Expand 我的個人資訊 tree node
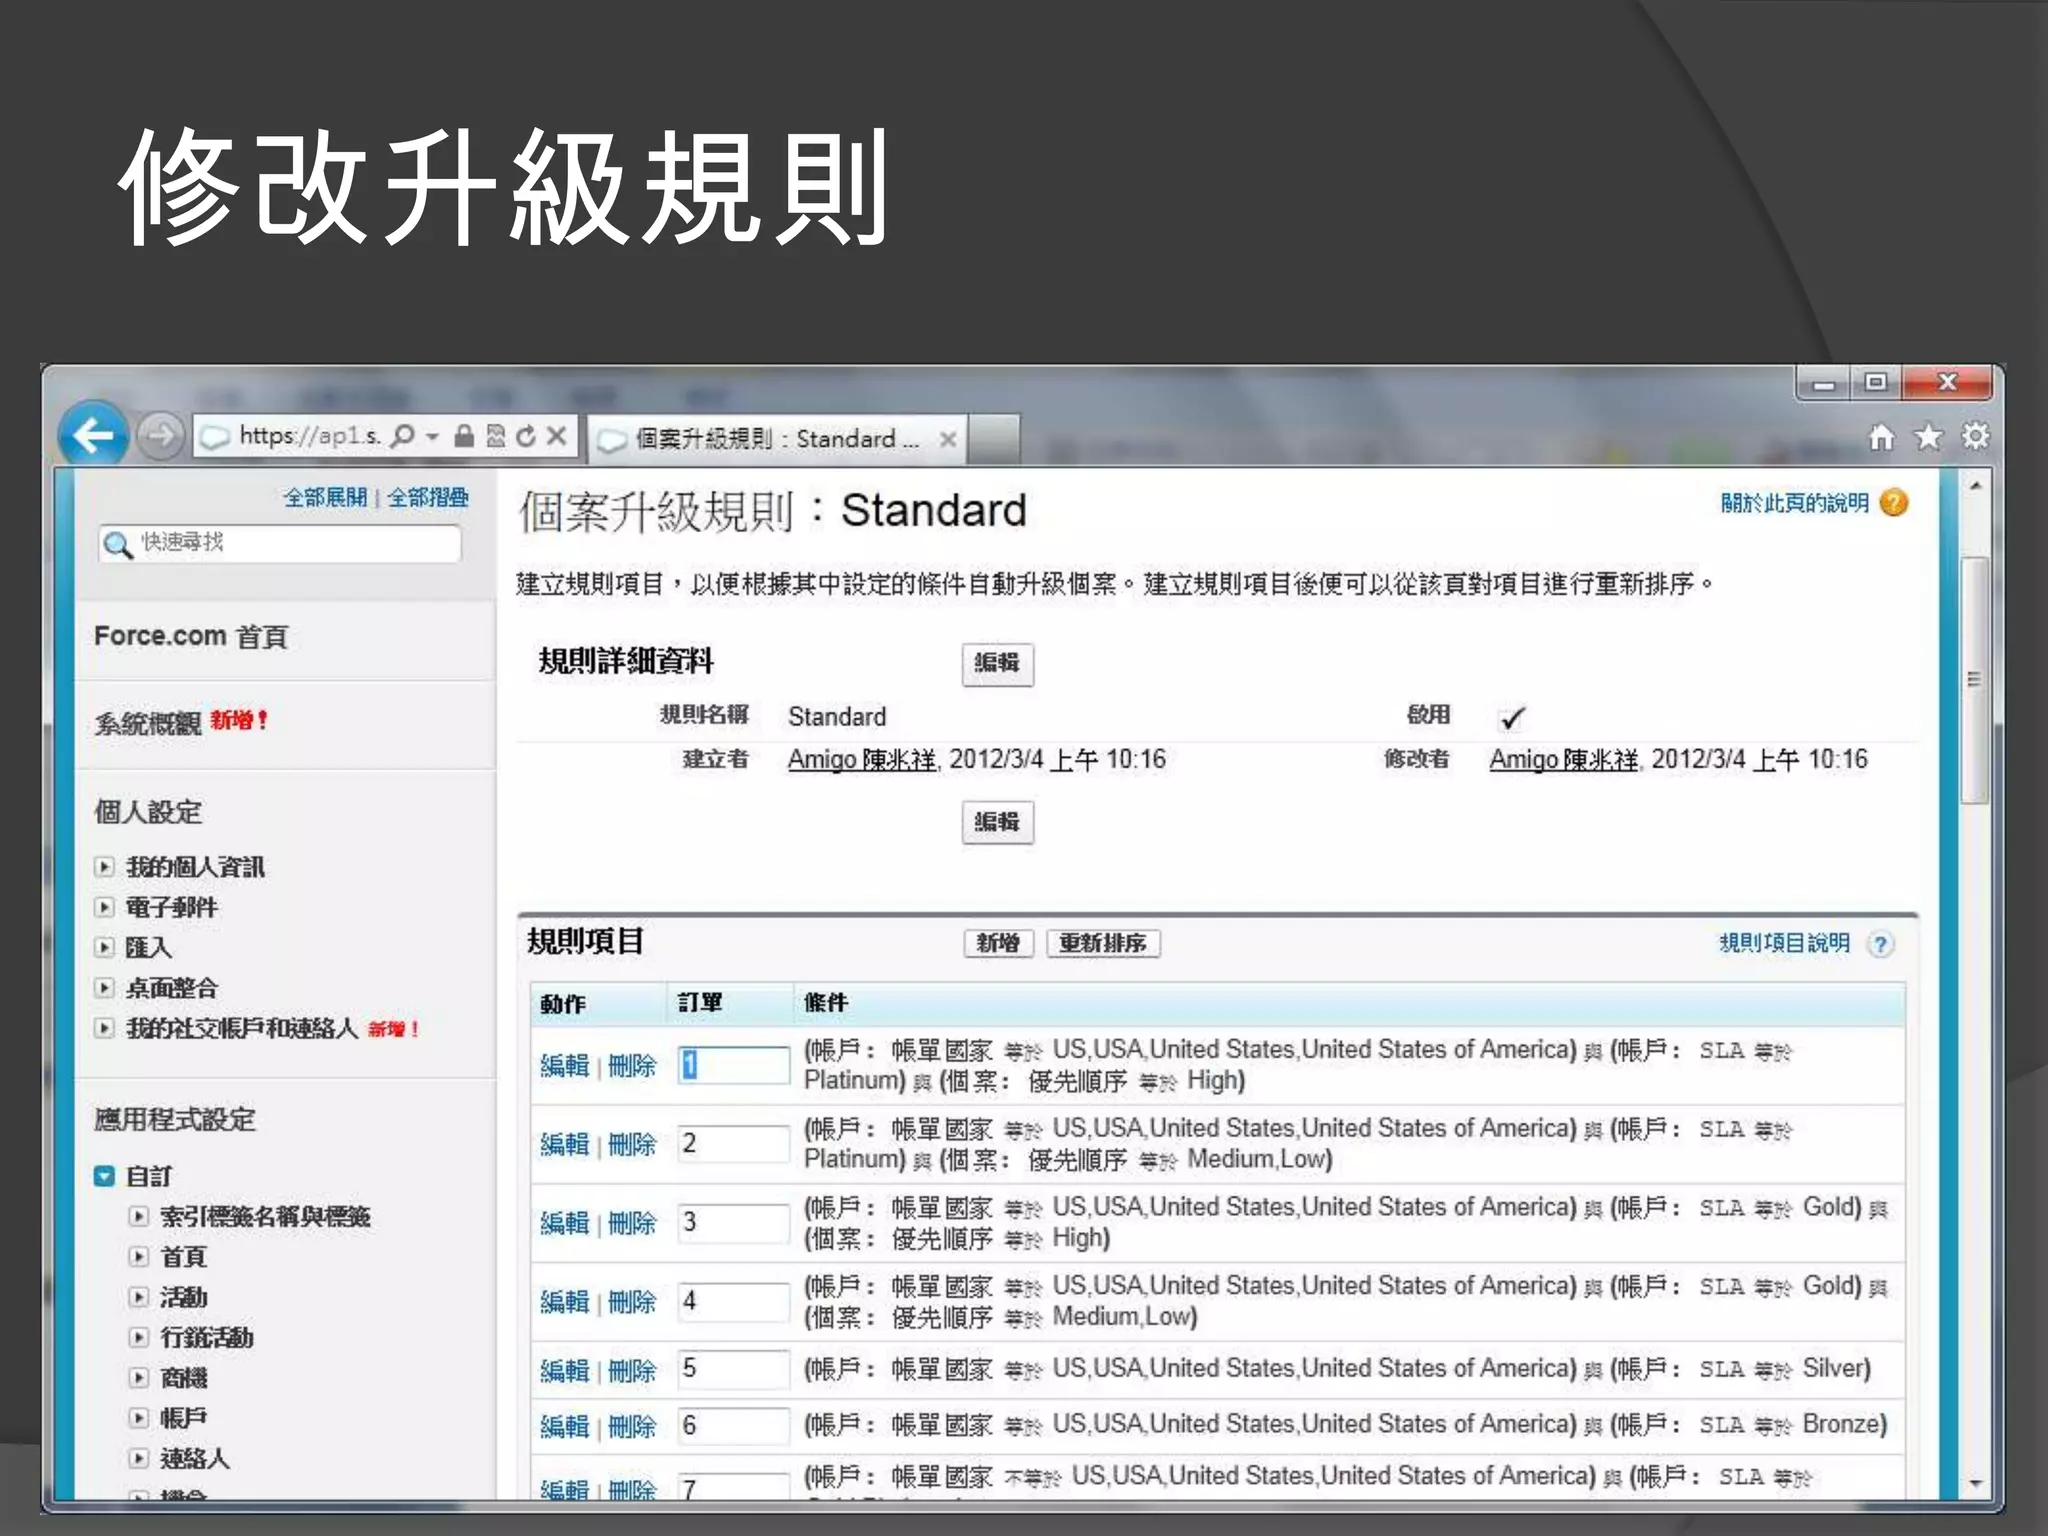Screen dimensions: 2048x1536 [x=104, y=867]
